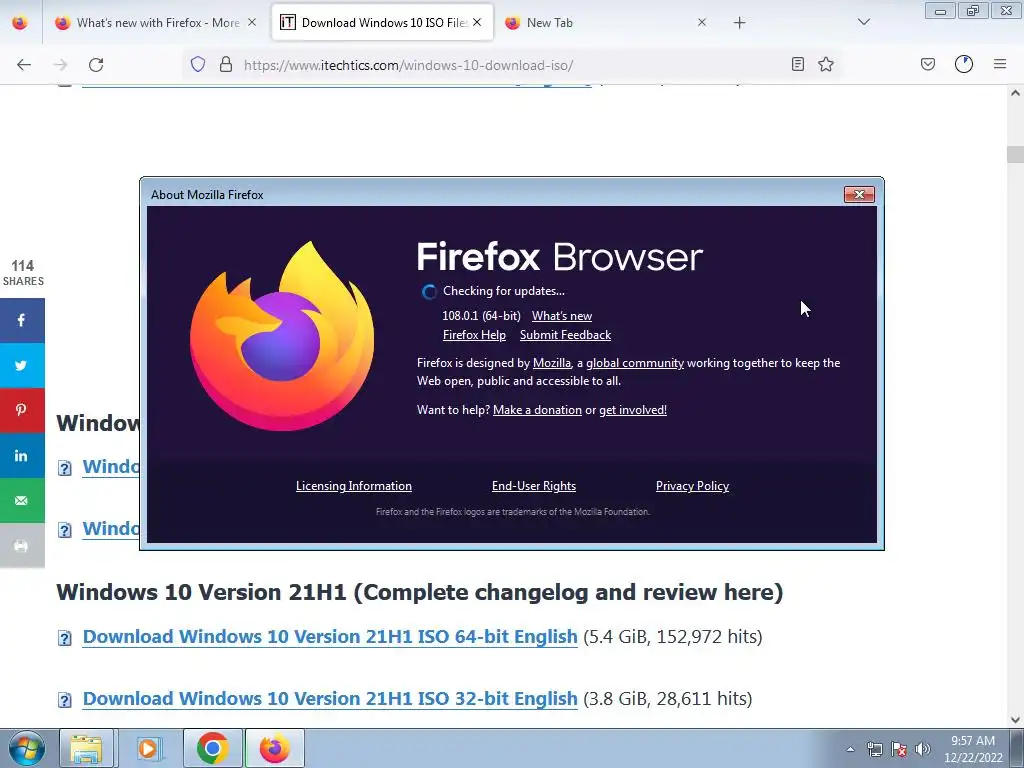Open the Mozilla link in About dialog
The height and width of the screenshot is (768, 1024).
tap(552, 363)
